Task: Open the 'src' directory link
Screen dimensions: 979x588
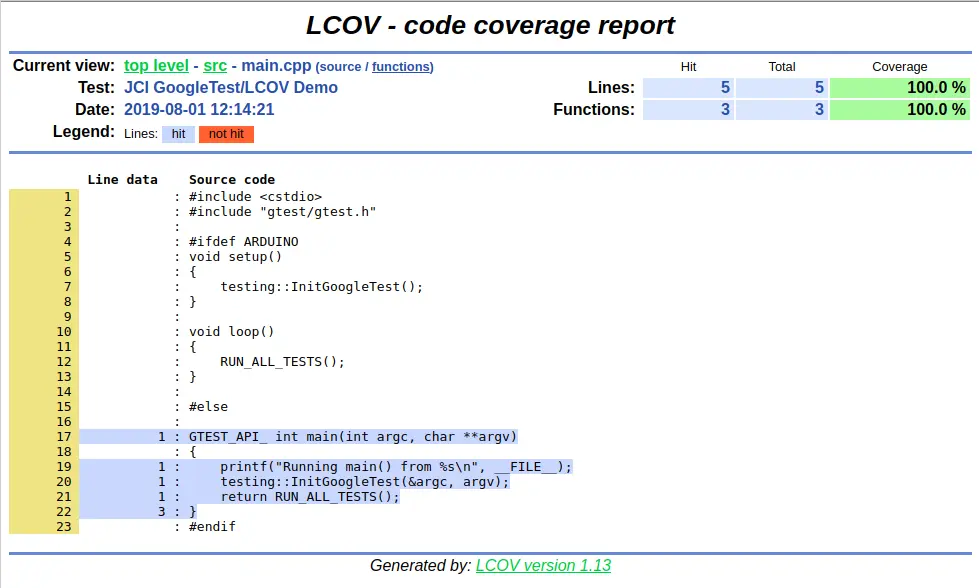Action: coord(215,66)
